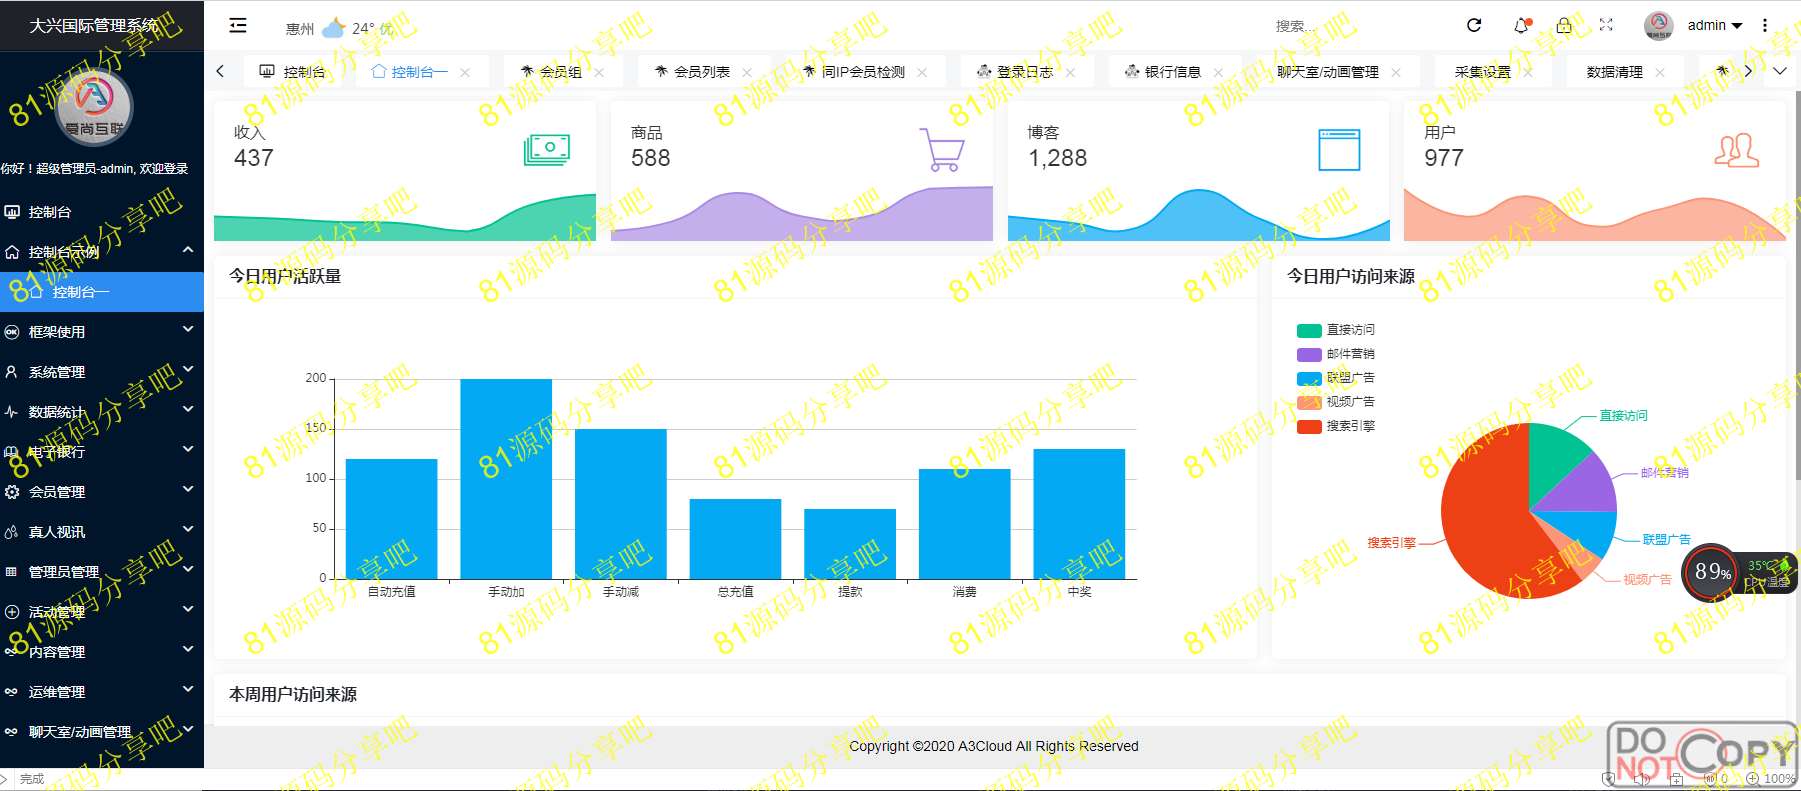Click the three-dot more options icon
The width and height of the screenshot is (1801, 791).
click(x=1765, y=26)
